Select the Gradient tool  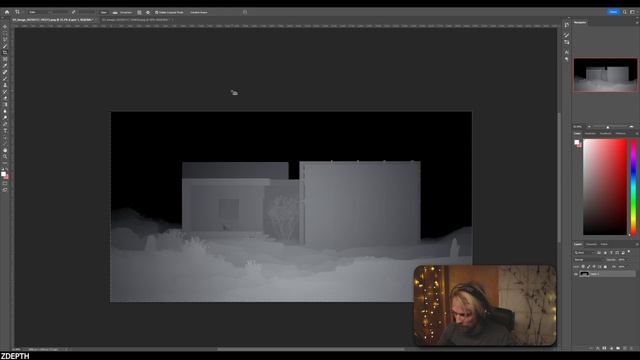(5, 105)
